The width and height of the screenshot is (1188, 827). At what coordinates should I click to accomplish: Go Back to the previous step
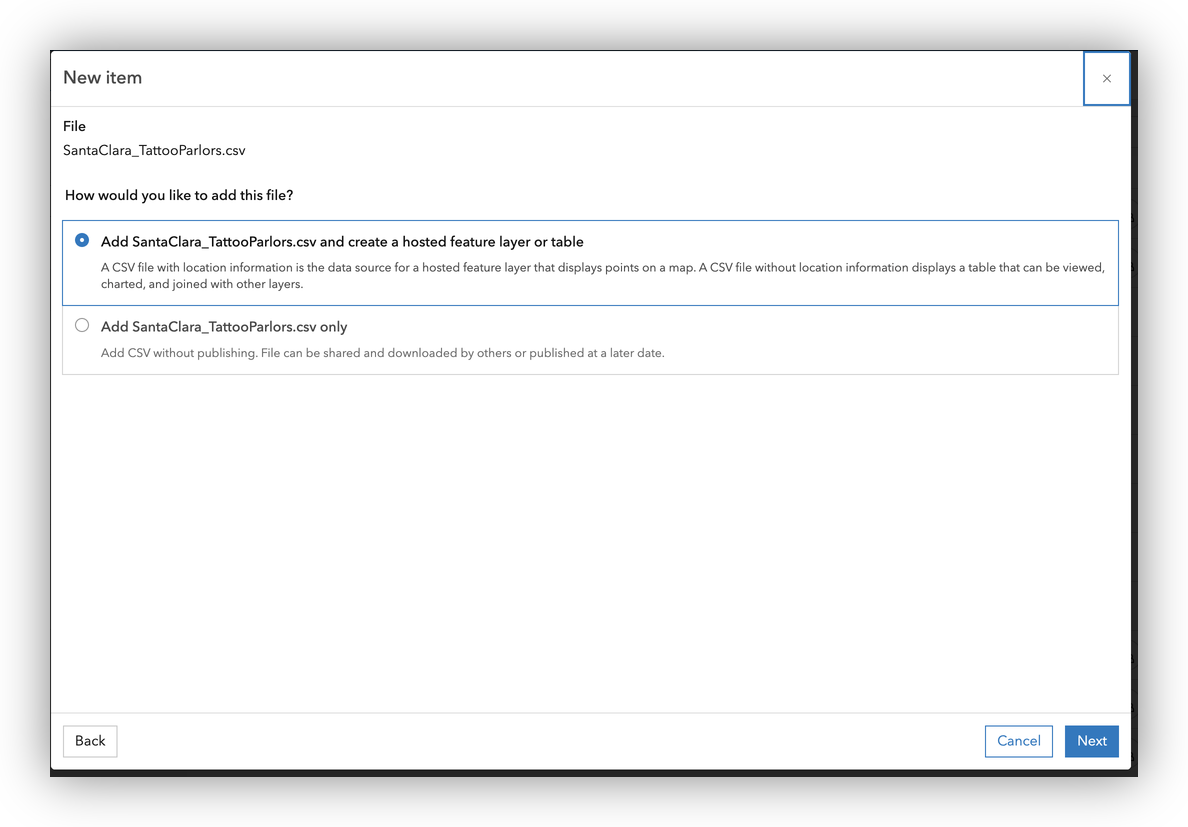(90, 741)
